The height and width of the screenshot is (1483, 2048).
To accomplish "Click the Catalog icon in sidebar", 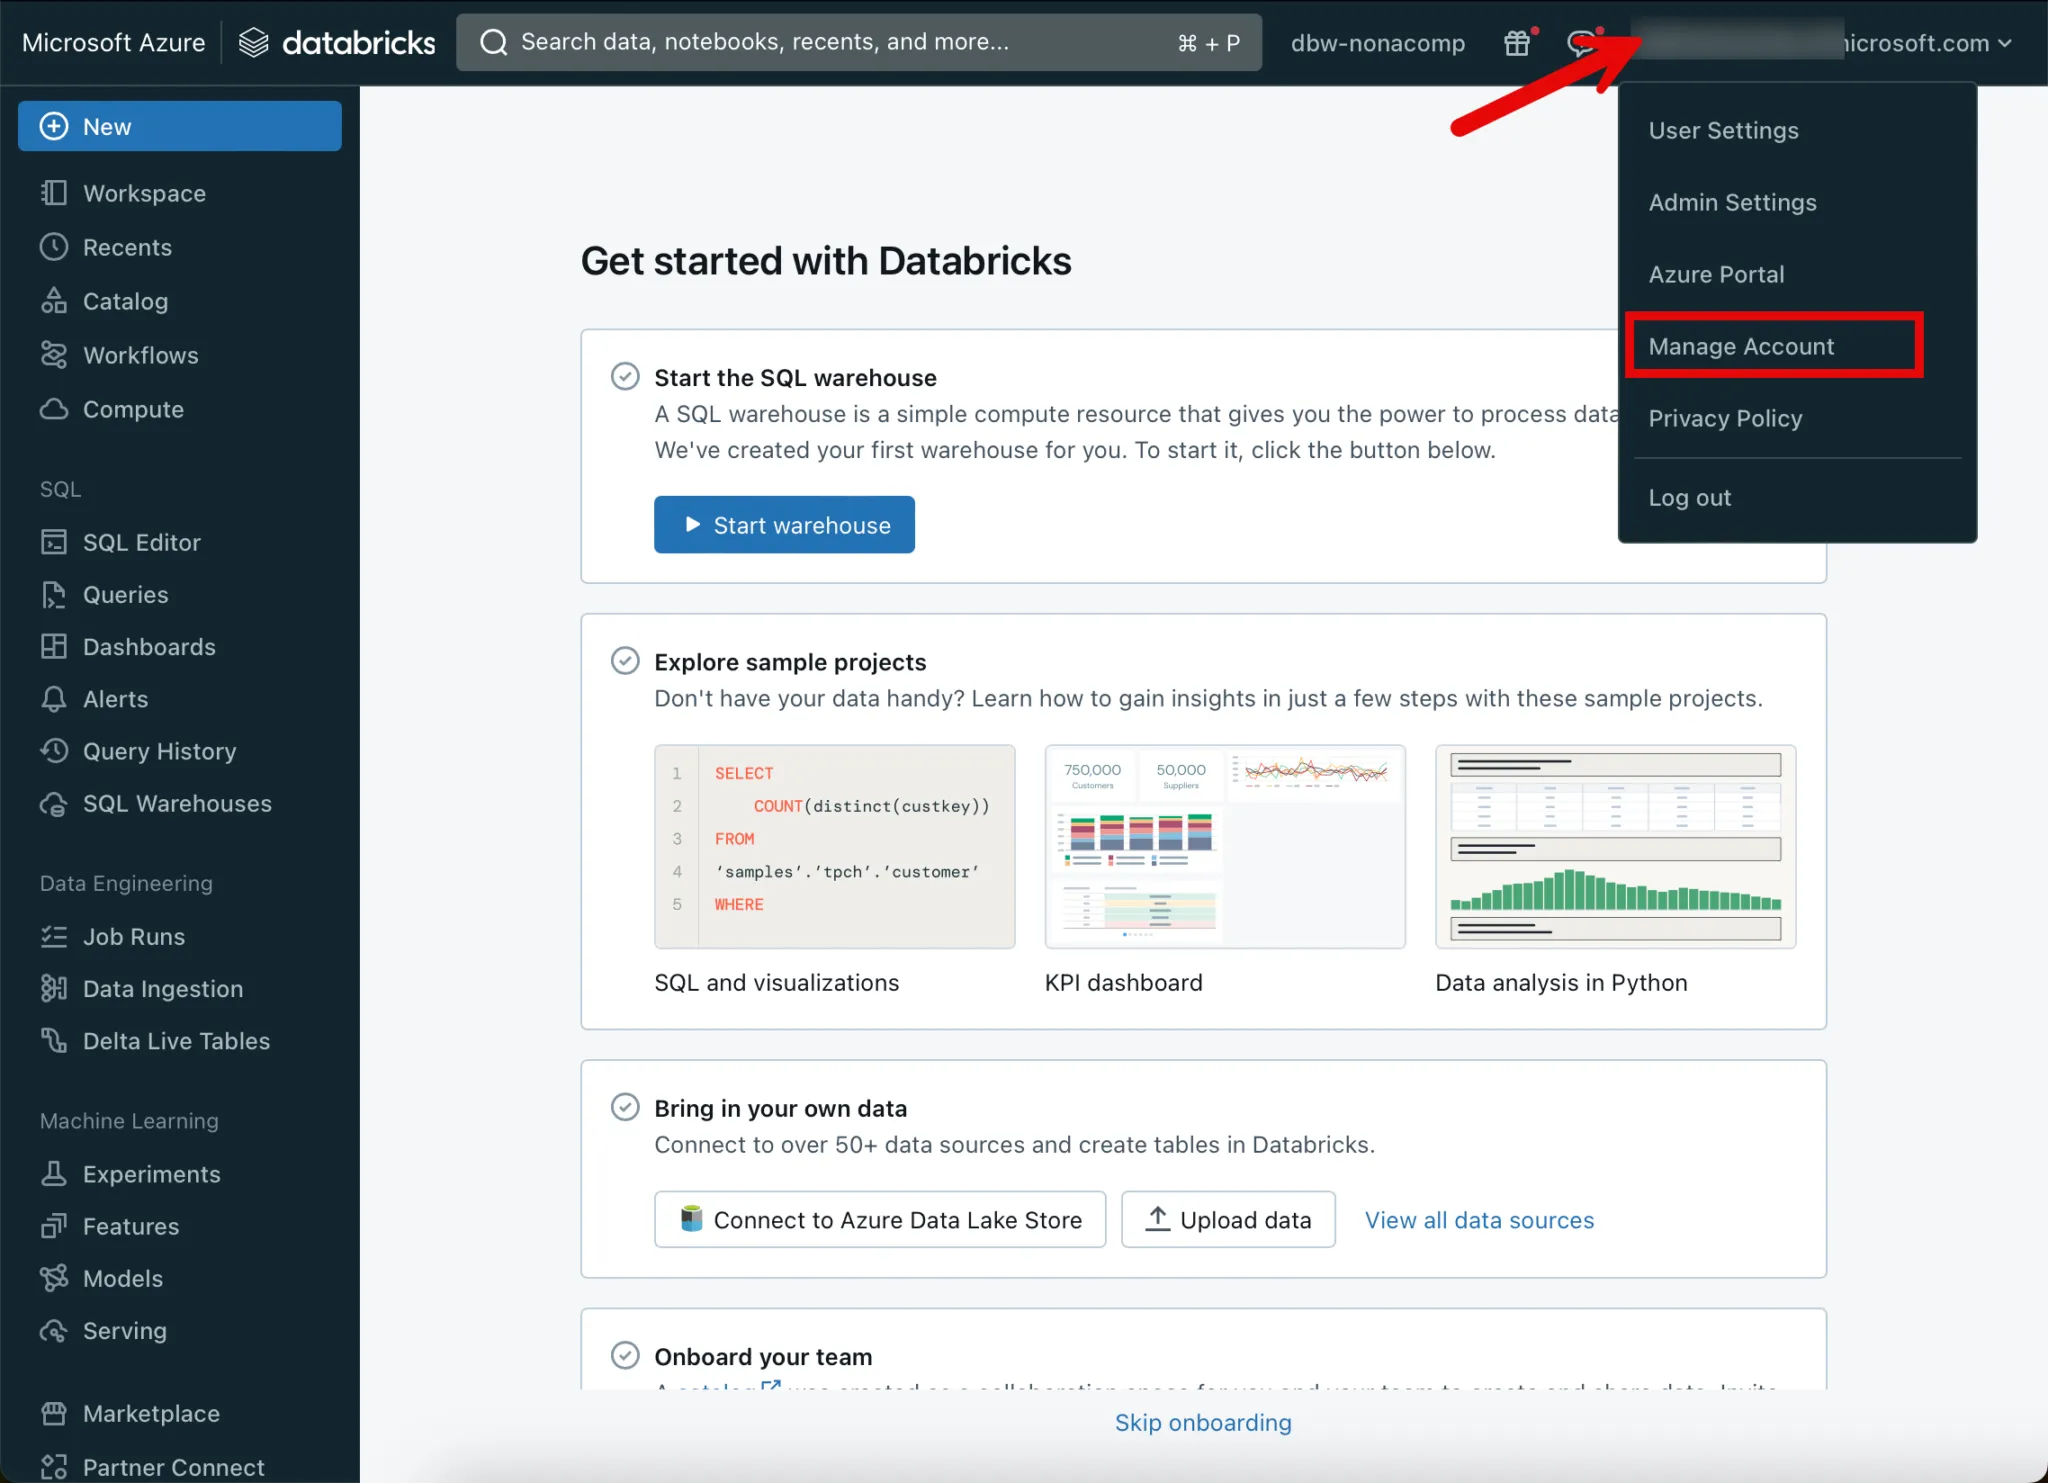I will point(54,301).
